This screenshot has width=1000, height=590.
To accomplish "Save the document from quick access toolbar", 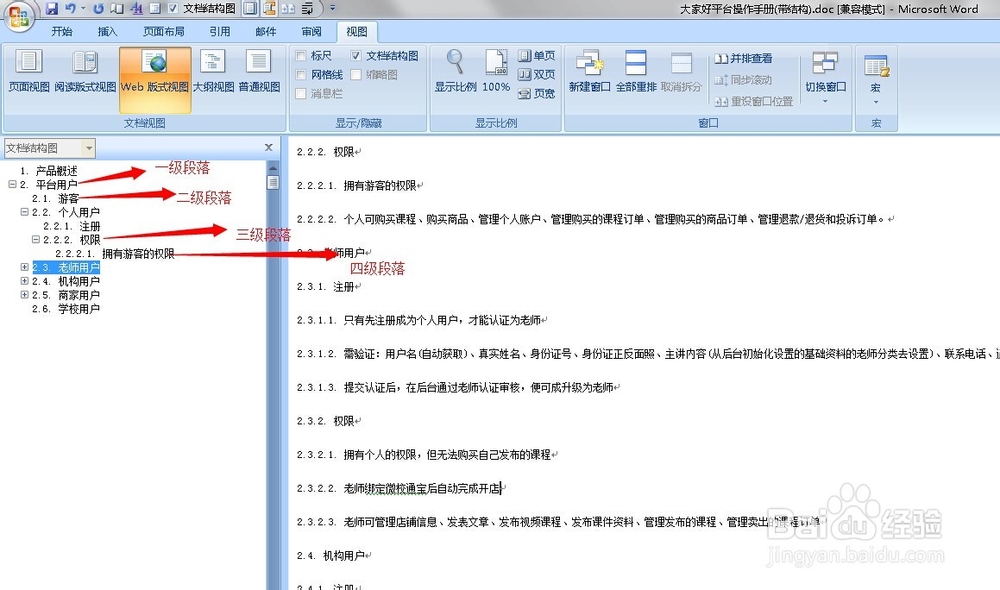I will click(52, 9).
